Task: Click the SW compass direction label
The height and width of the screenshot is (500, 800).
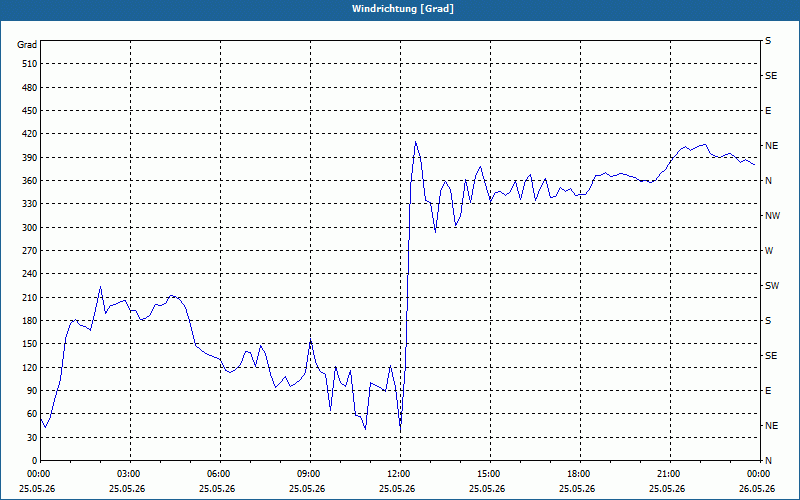Action: [x=772, y=286]
